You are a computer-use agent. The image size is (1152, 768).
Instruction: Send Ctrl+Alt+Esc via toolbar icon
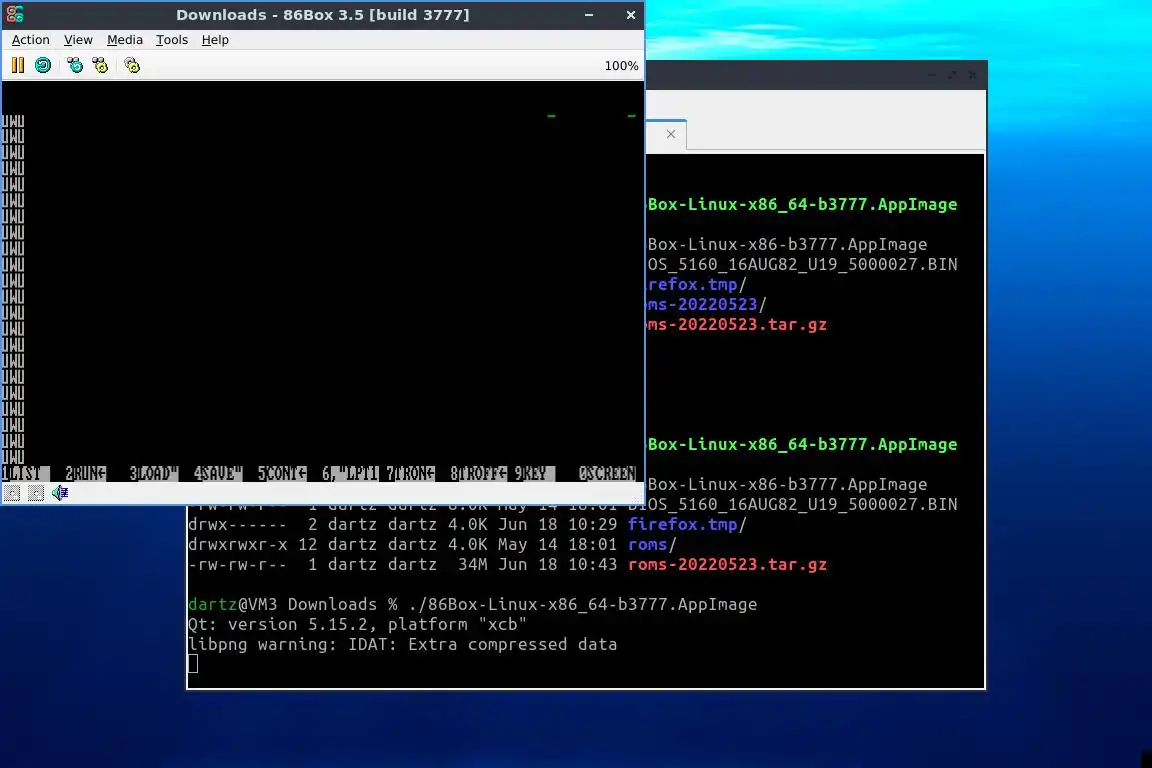click(x=100, y=65)
